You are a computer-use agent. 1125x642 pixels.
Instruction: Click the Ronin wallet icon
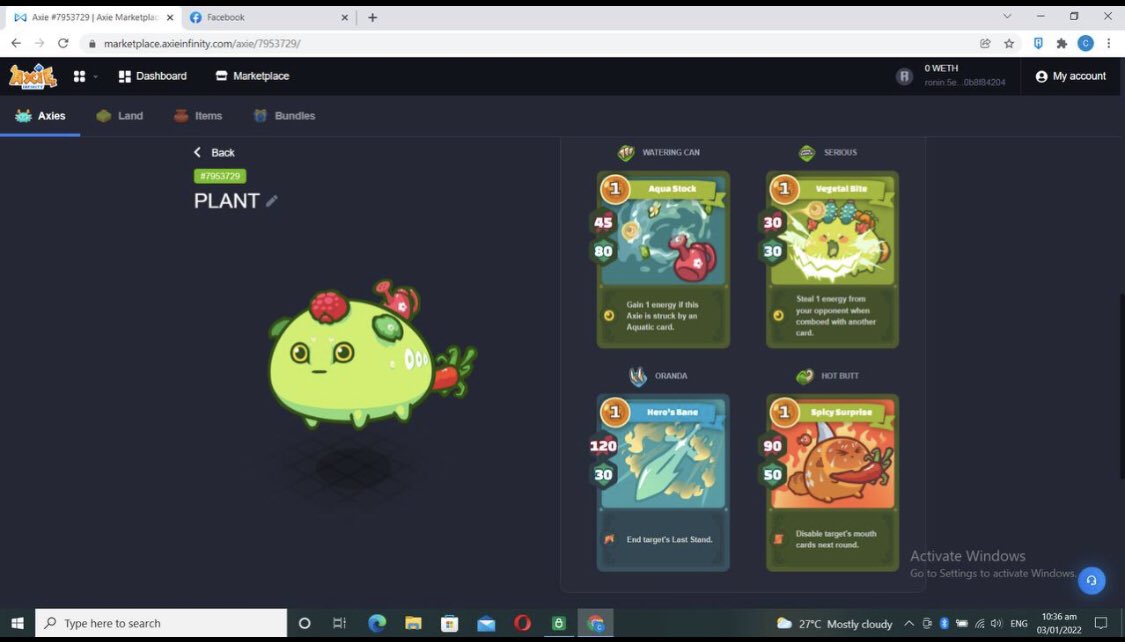pos(904,76)
